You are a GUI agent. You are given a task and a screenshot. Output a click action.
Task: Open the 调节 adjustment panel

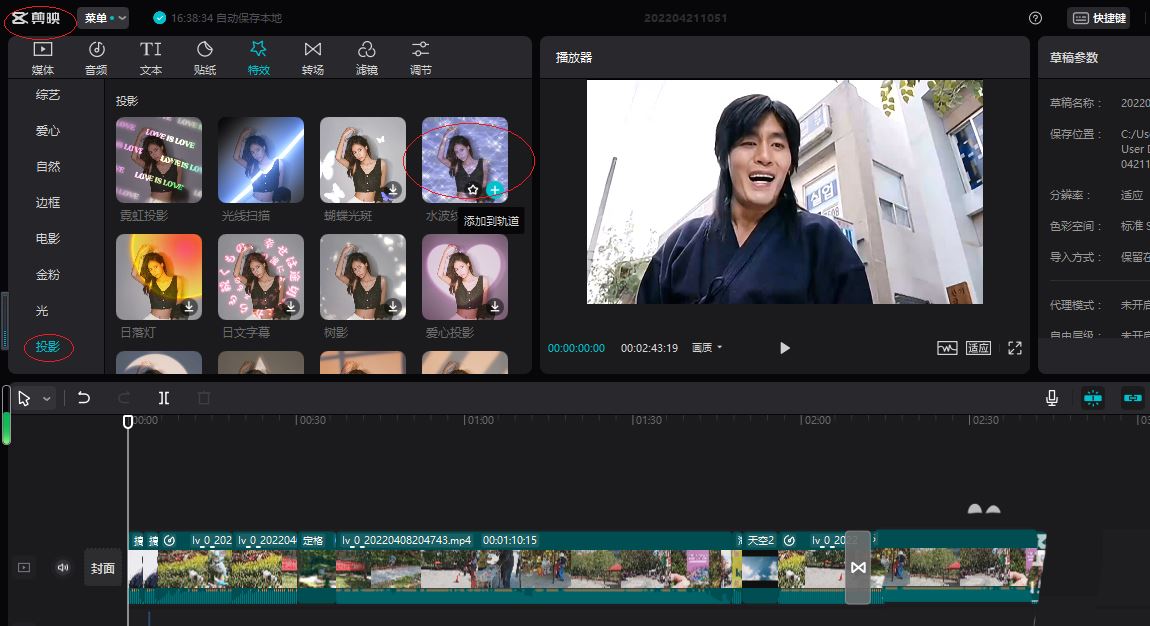pos(420,56)
